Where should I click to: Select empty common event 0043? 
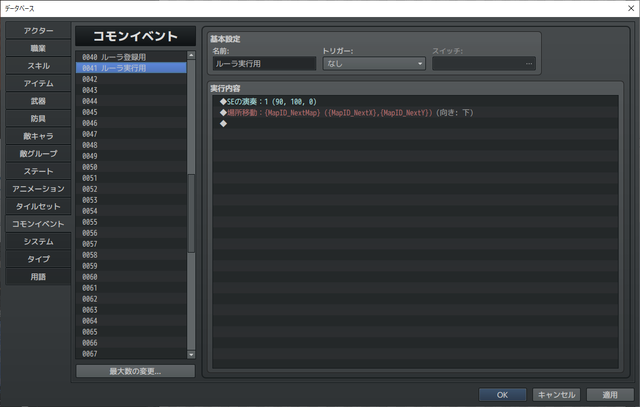tap(131, 90)
